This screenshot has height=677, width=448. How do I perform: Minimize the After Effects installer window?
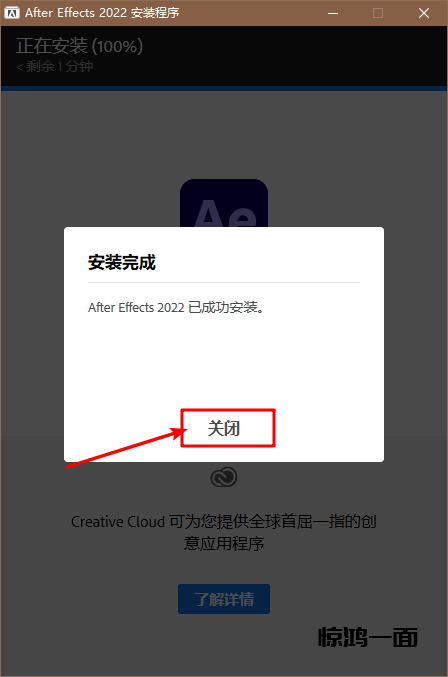pos(333,13)
